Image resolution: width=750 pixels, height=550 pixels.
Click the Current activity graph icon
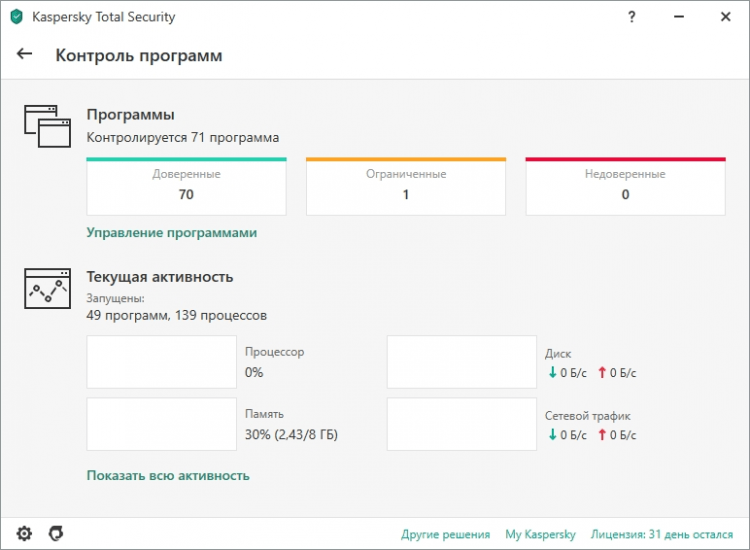48,288
